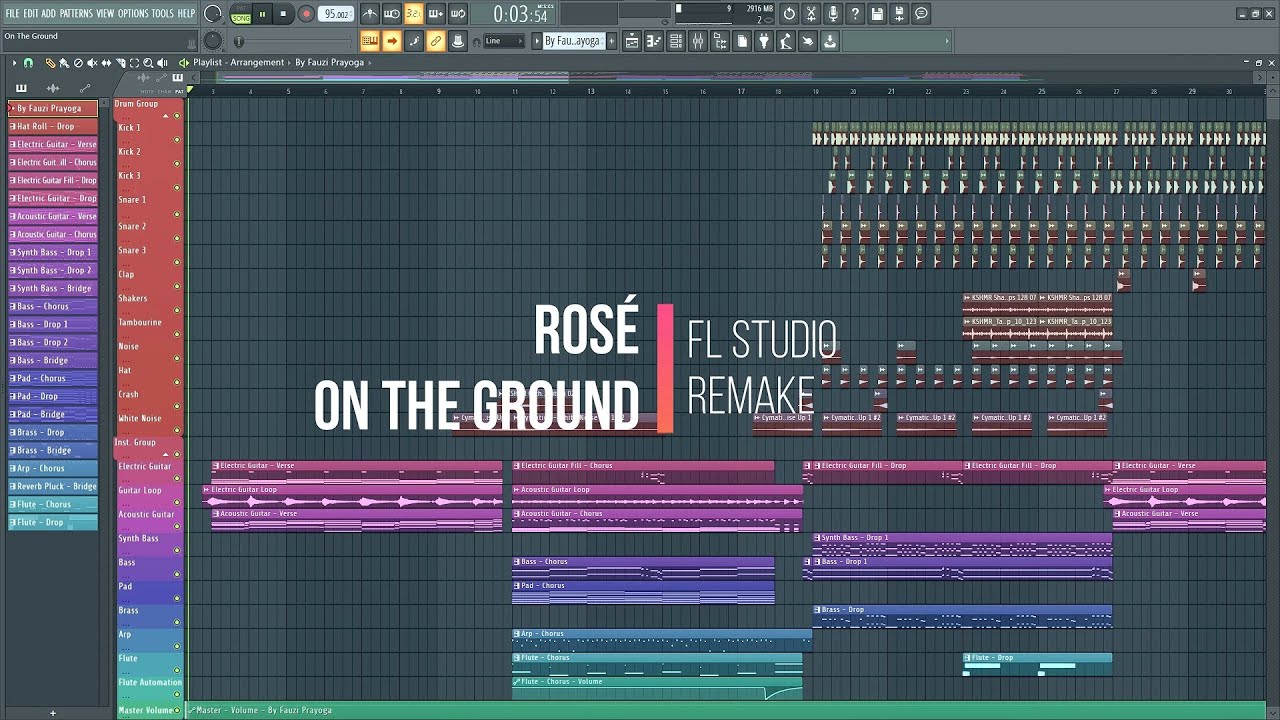Viewport: 1280px width, 720px height.
Task: Open the EDIT menu
Action: (31, 13)
